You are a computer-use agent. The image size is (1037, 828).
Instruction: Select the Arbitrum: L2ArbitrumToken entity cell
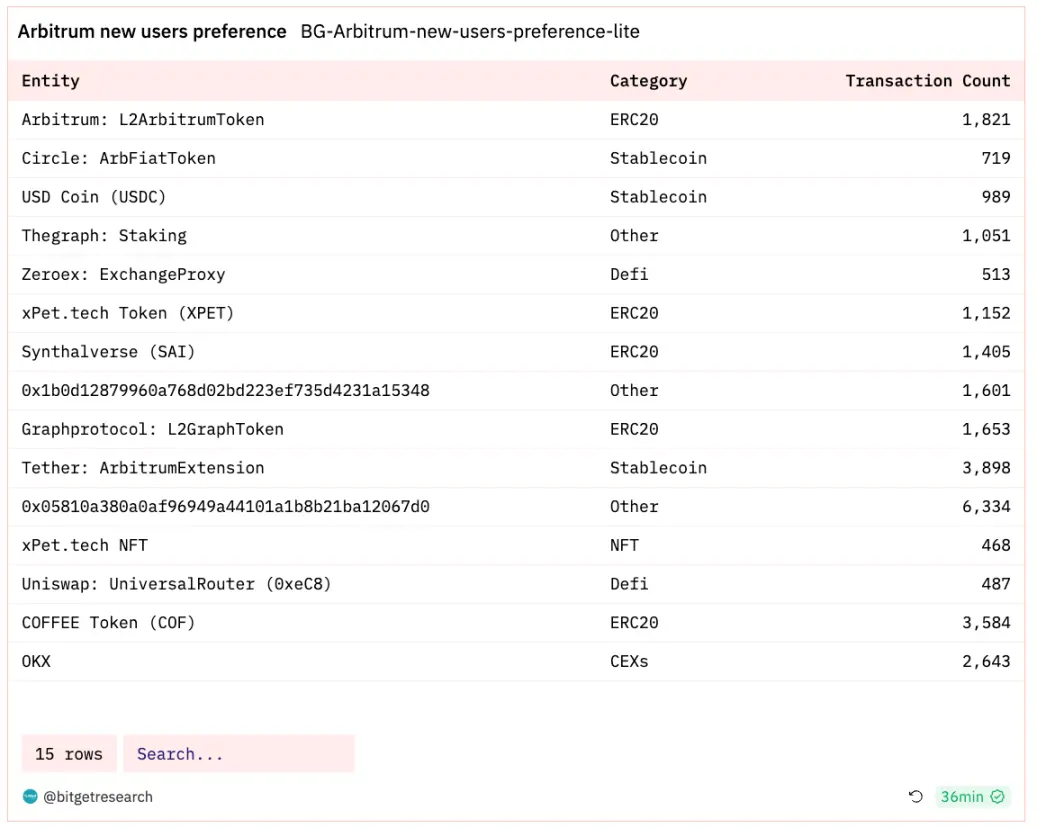143,120
